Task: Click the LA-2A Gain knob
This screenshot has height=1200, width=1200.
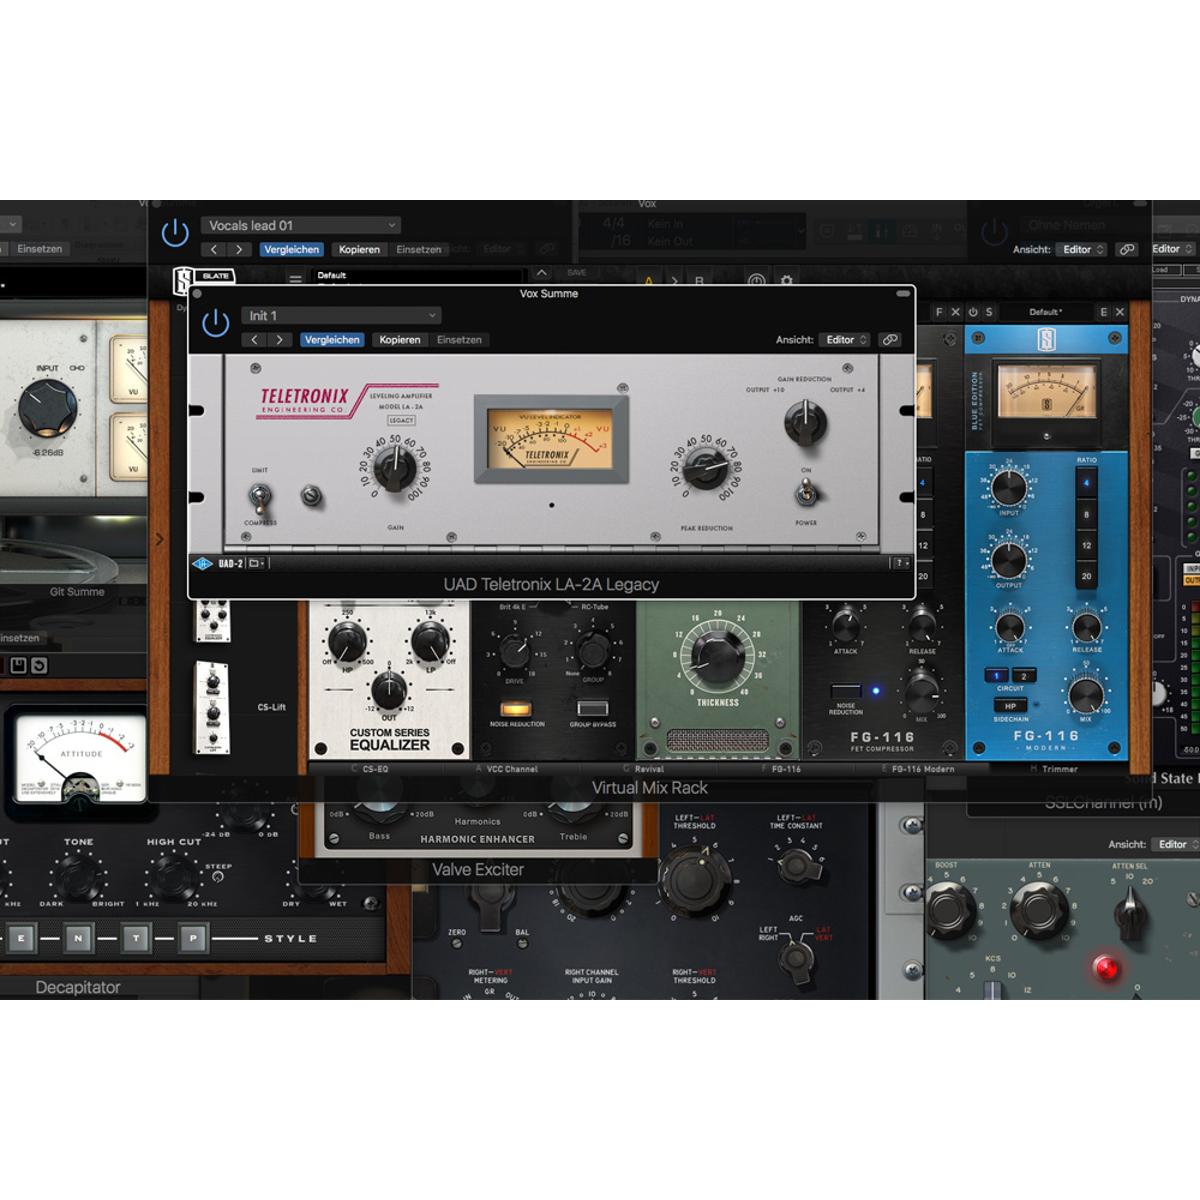Action: coord(396,467)
